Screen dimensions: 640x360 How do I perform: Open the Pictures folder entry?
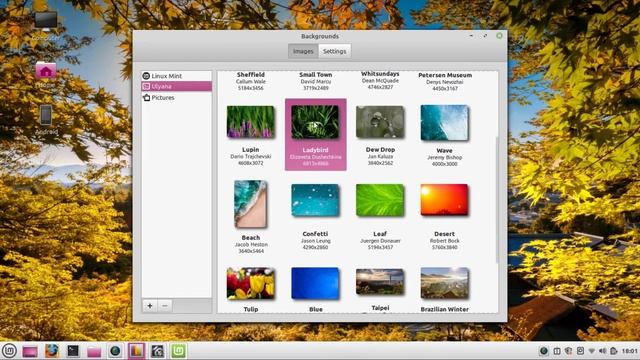(176, 98)
